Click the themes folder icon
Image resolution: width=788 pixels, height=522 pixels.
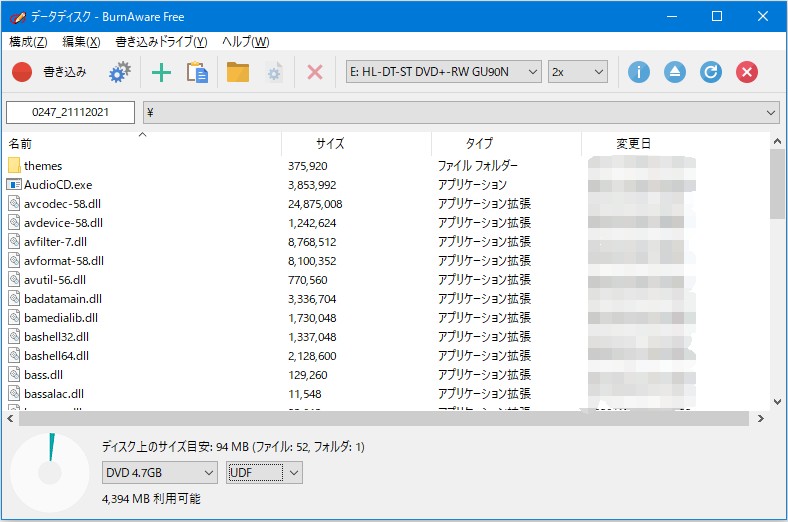point(14,165)
